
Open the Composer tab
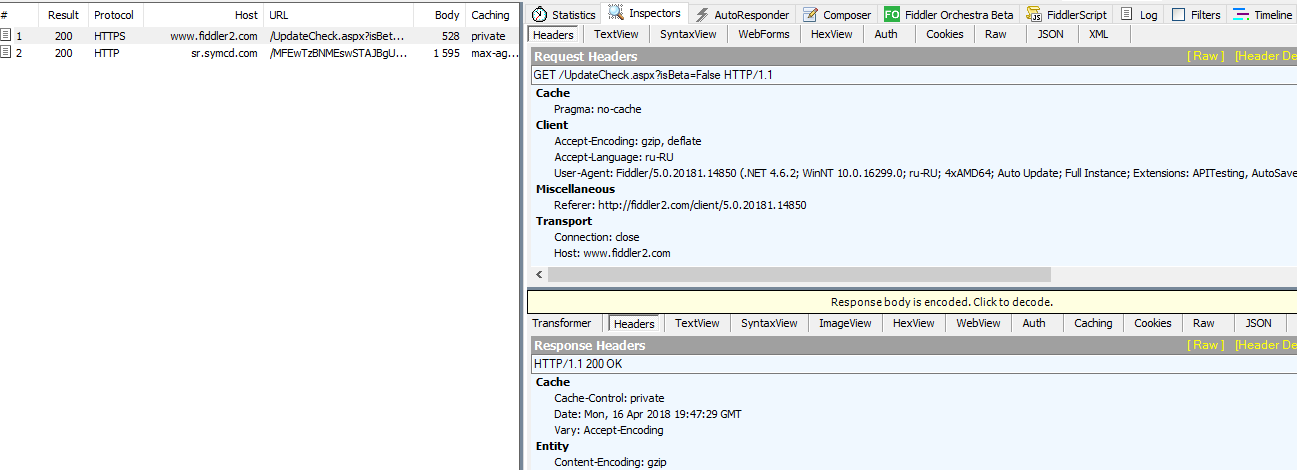point(837,15)
